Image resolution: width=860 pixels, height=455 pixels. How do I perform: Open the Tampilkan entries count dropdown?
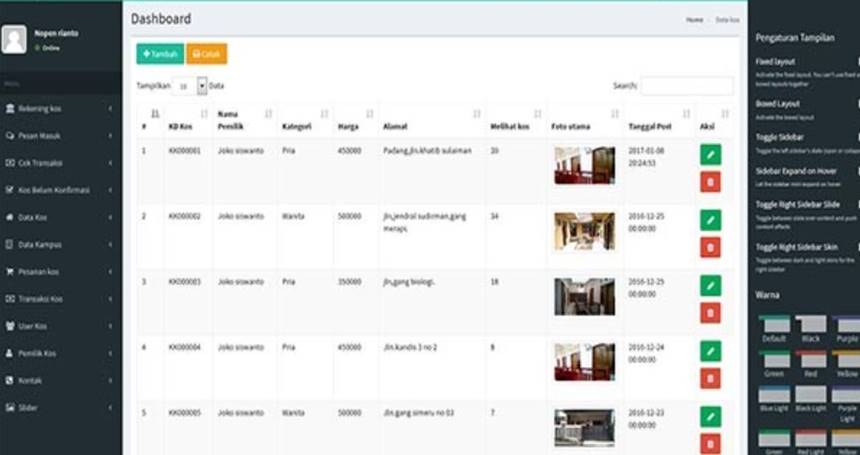[x=189, y=86]
